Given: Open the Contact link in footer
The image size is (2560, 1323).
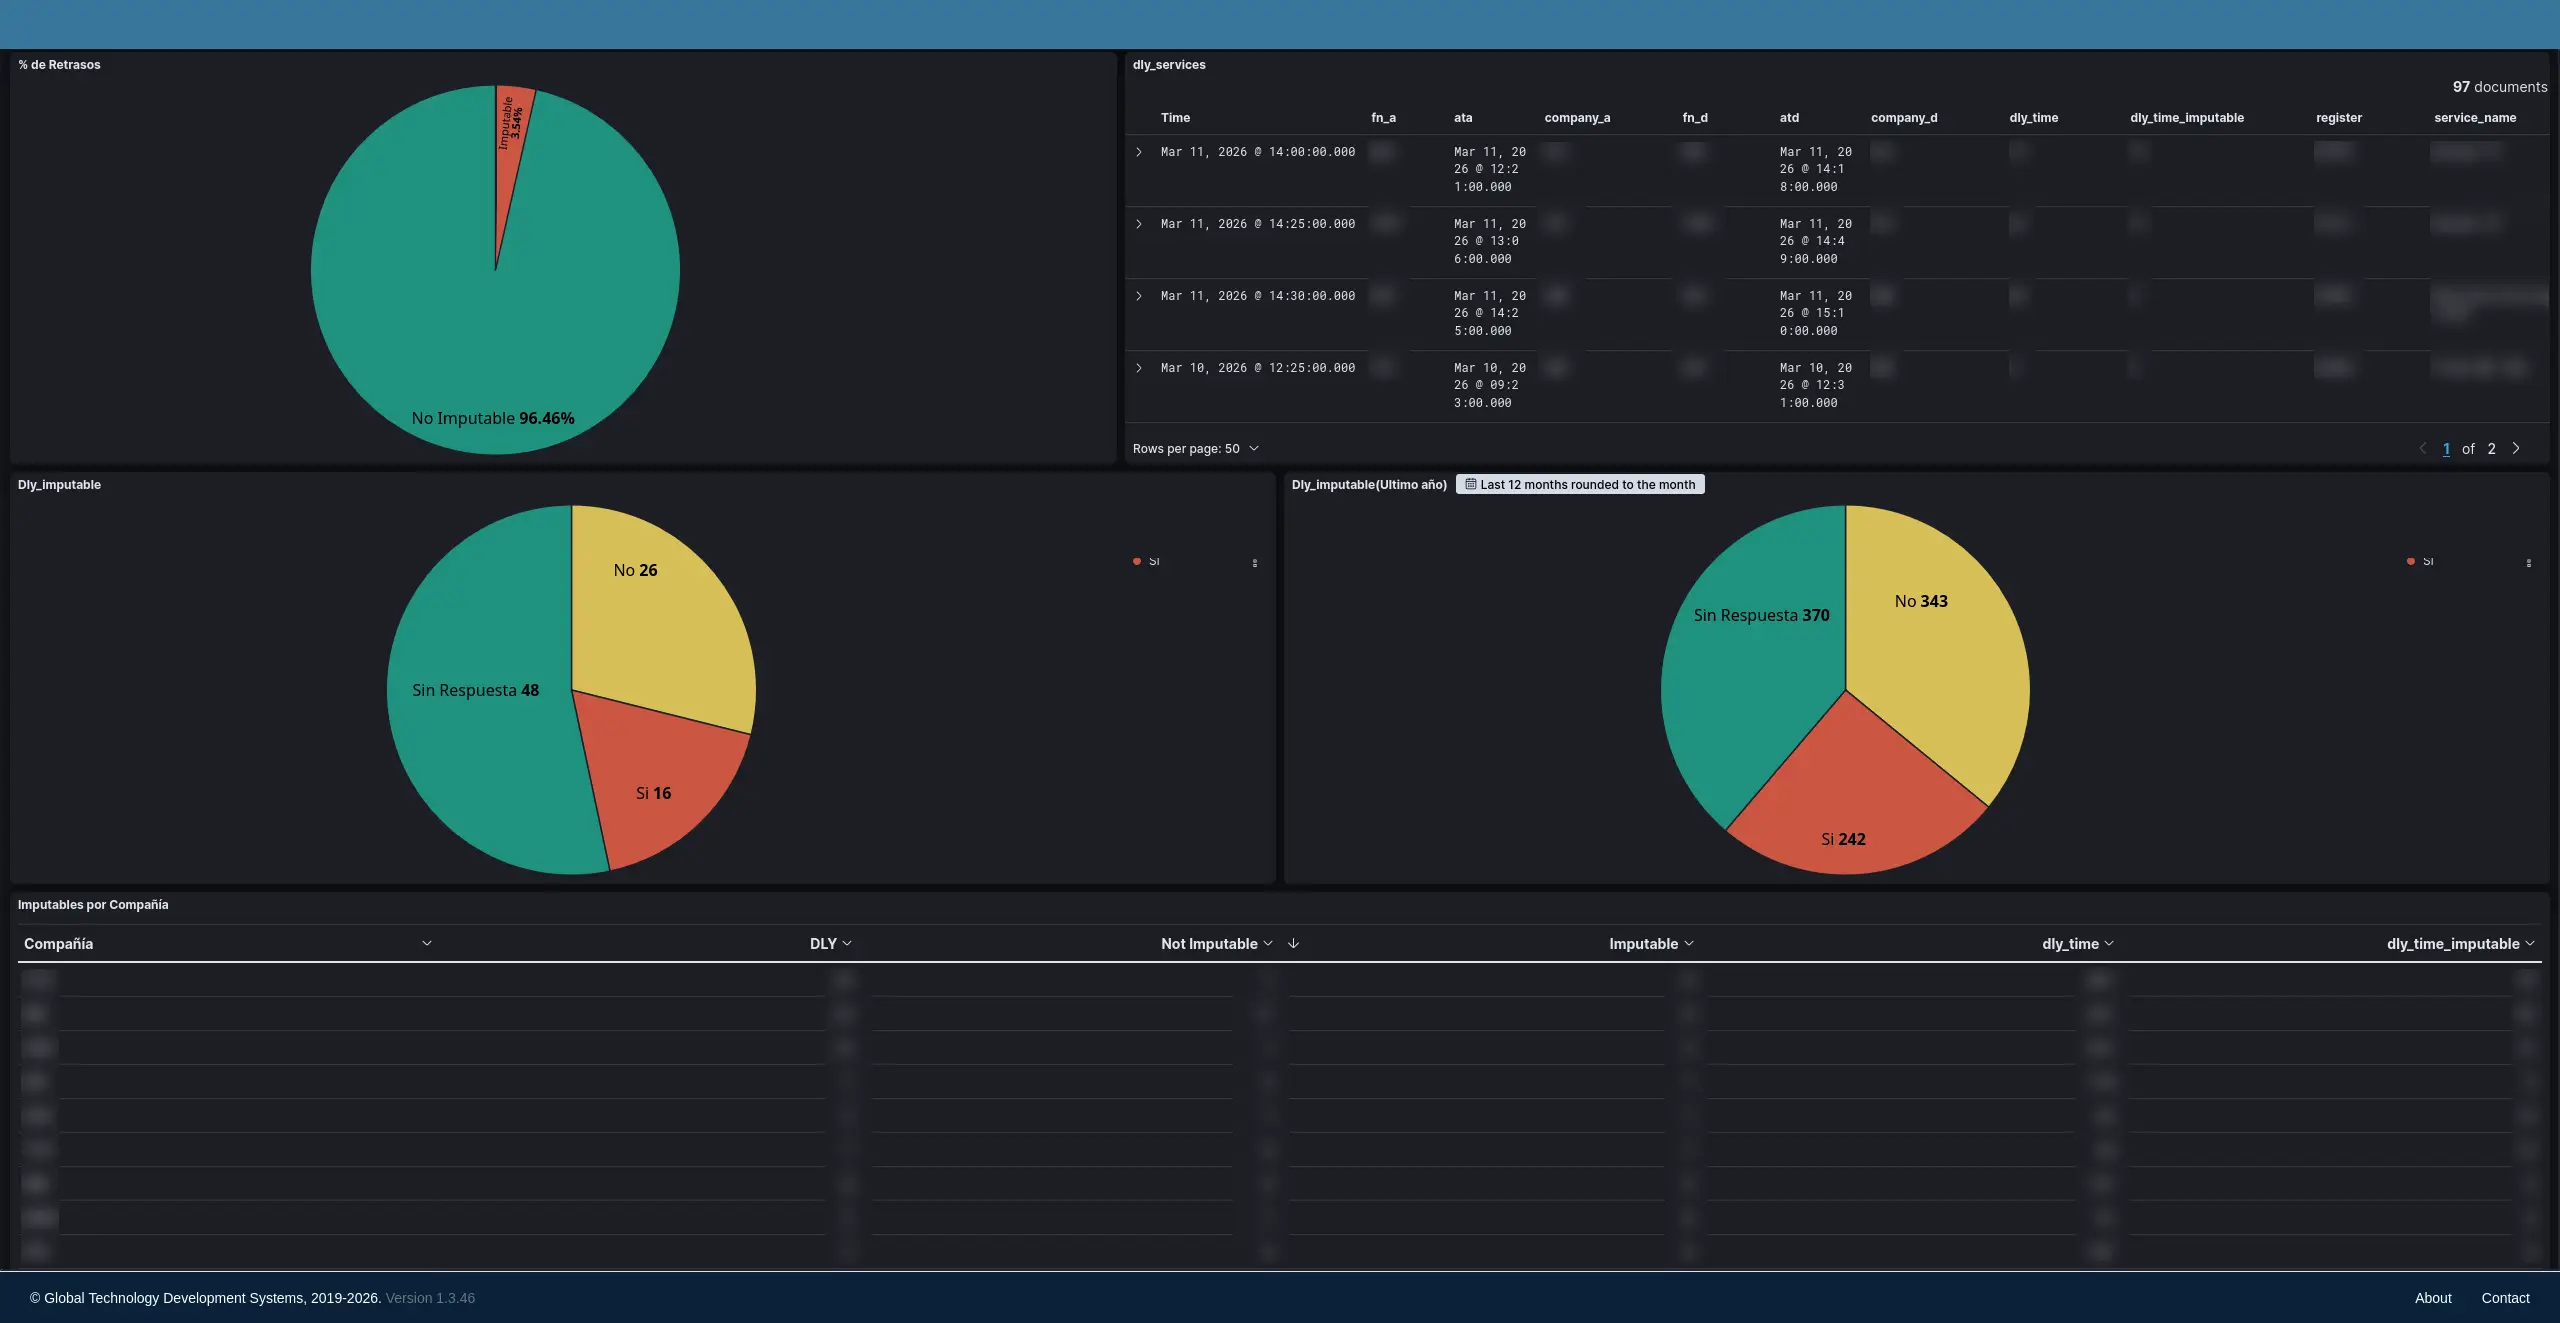Looking at the screenshot, I should (x=2504, y=1298).
